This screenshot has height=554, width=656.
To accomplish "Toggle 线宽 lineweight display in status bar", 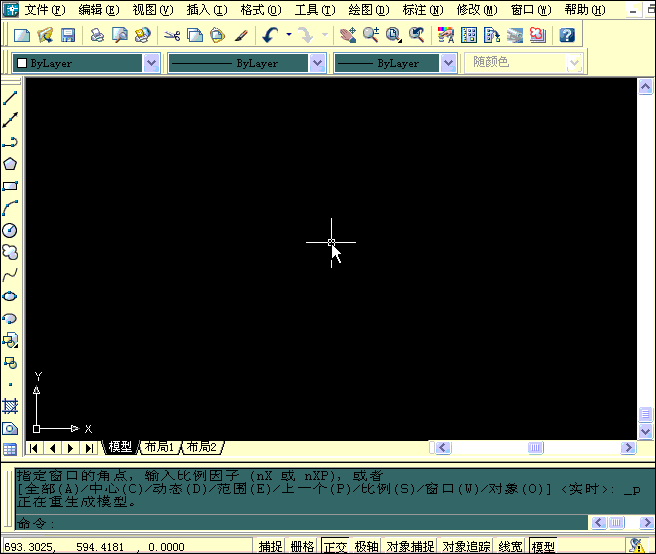I will click(510, 546).
